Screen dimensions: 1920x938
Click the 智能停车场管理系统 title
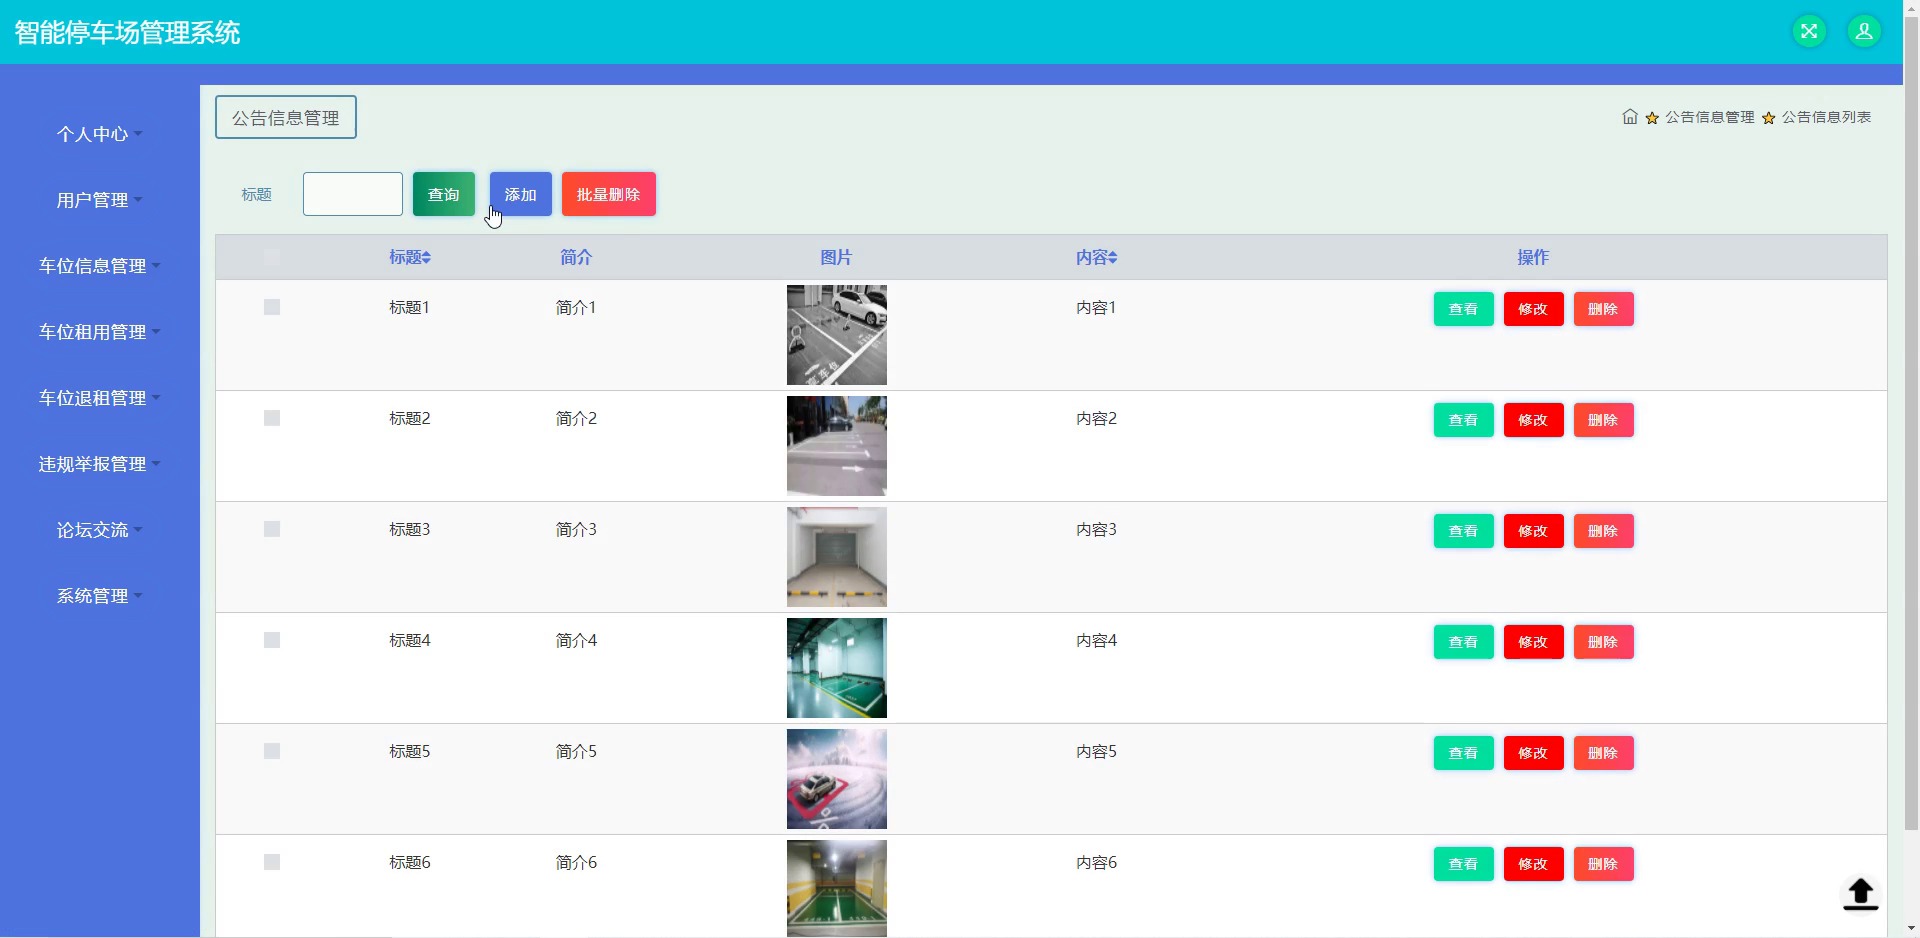click(127, 33)
